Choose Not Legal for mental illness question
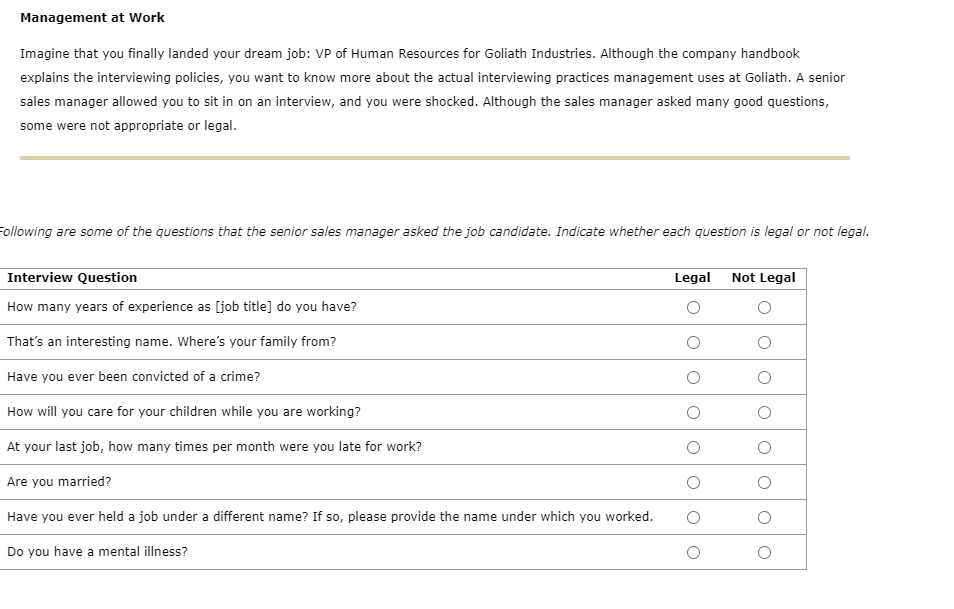The height and width of the screenshot is (609, 954). point(764,553)
